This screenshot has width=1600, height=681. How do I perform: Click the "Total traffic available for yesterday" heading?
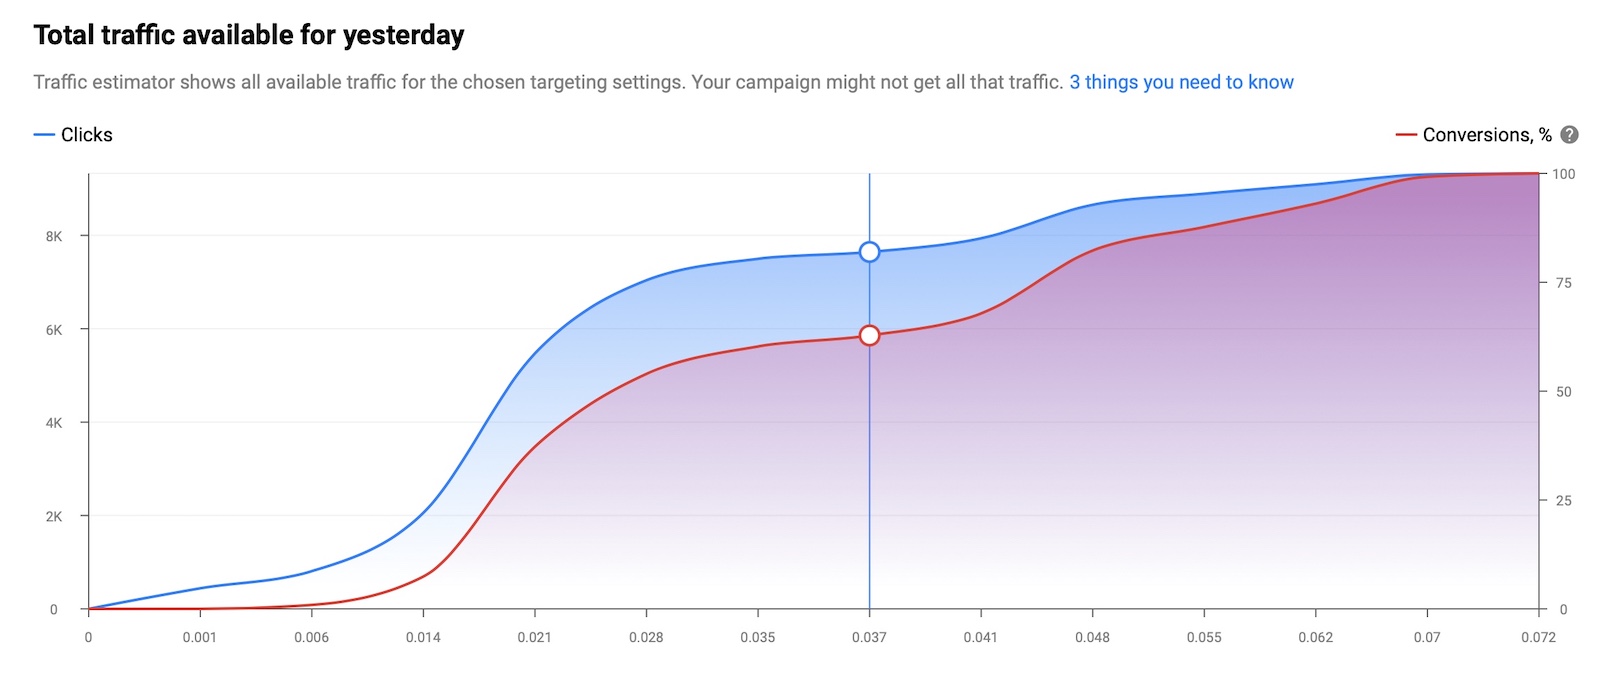(x=249, y=36)
